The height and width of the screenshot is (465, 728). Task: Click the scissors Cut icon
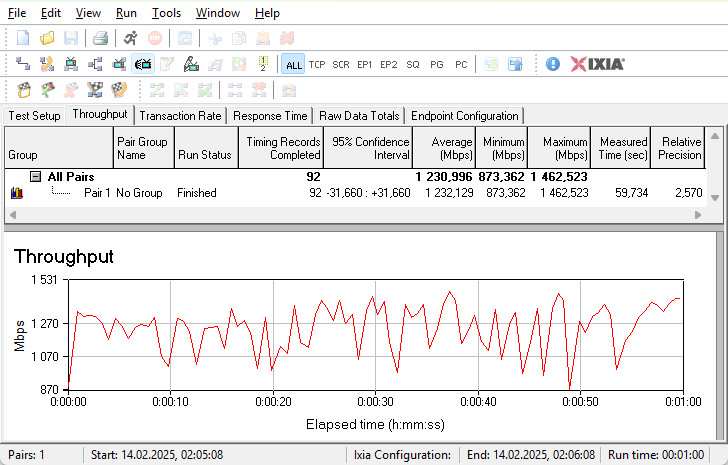click(x=215, y=38)
